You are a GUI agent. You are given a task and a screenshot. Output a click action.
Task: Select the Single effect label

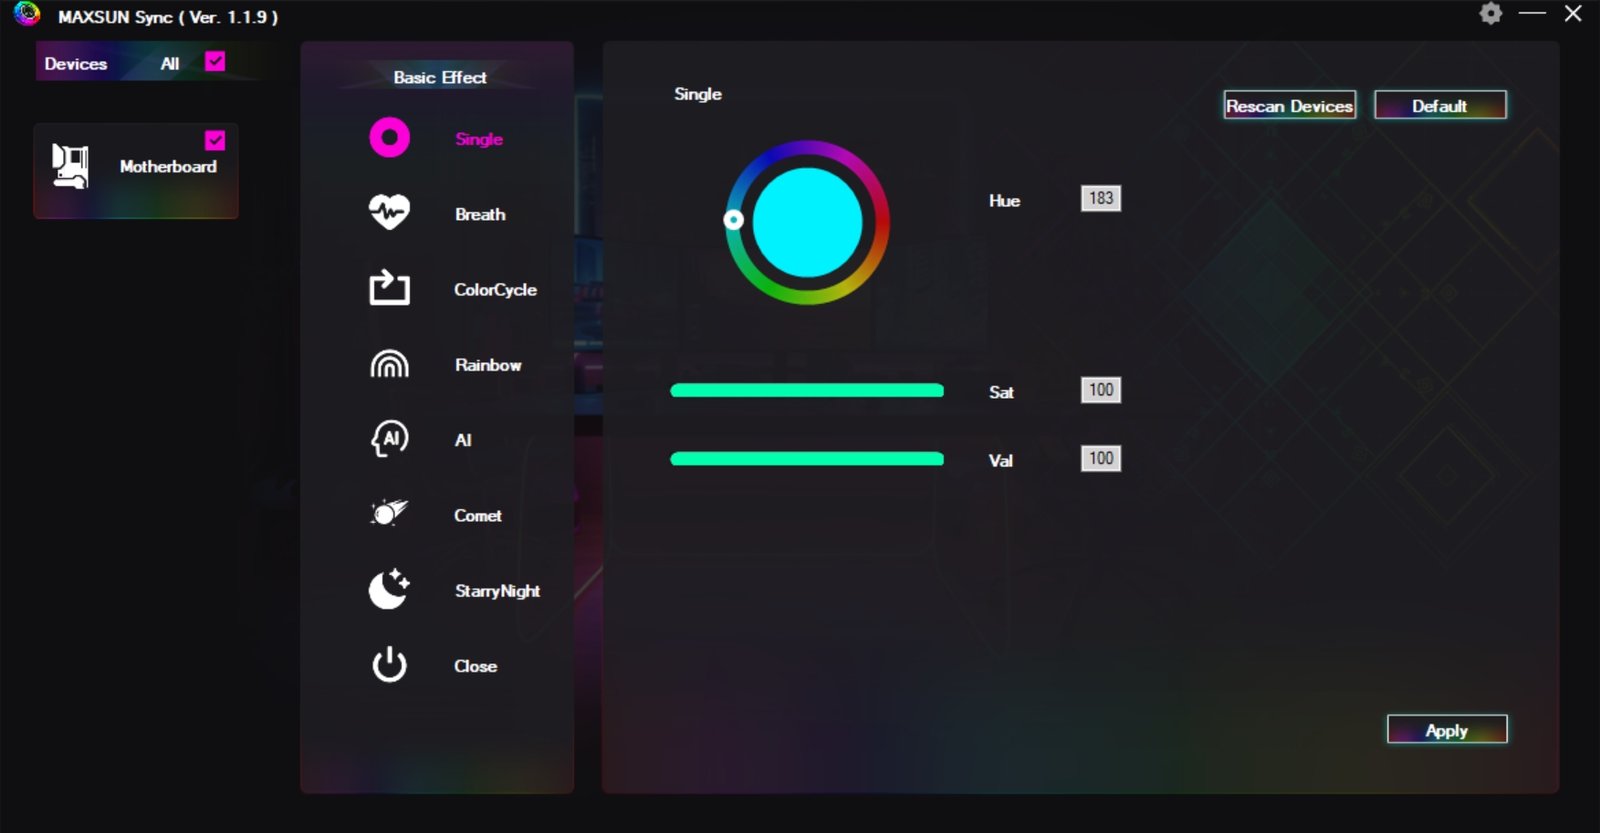point(479,139)
